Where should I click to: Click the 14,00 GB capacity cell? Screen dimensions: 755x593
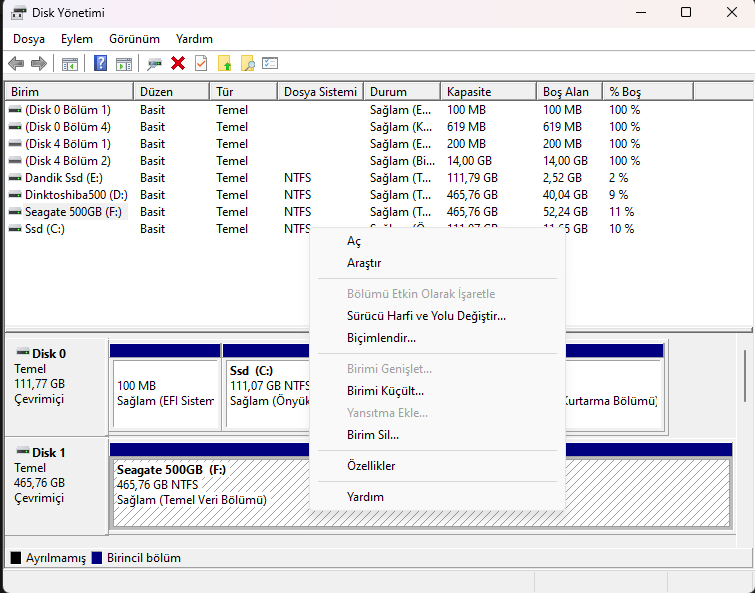pyautogui.click(x=469, y=161)
